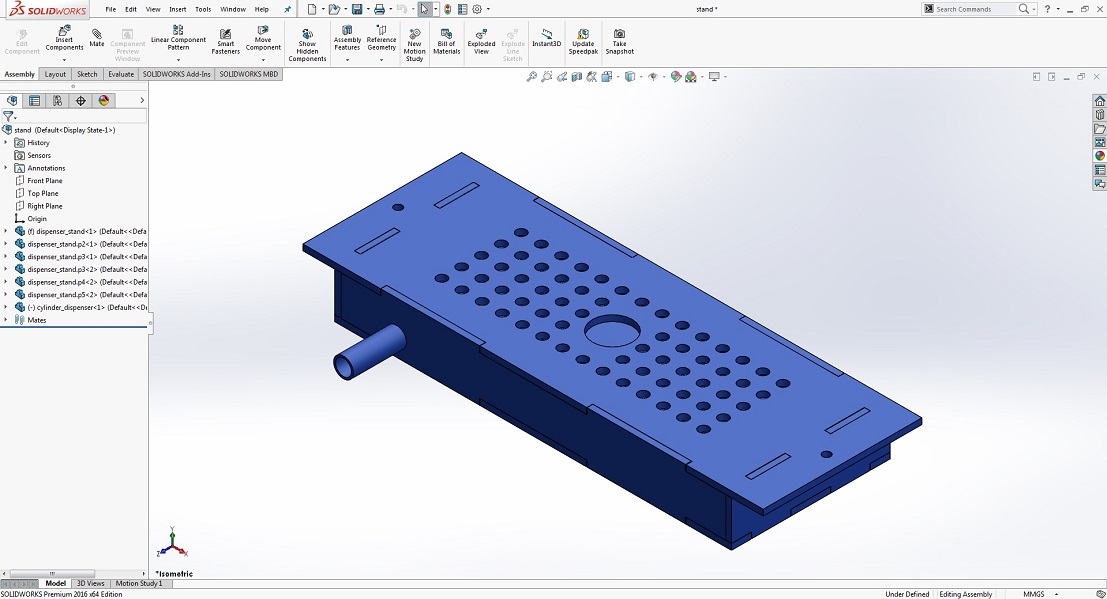
Task: Expand FeatureManager panel flyout arrow
Action: coord(142,100)
